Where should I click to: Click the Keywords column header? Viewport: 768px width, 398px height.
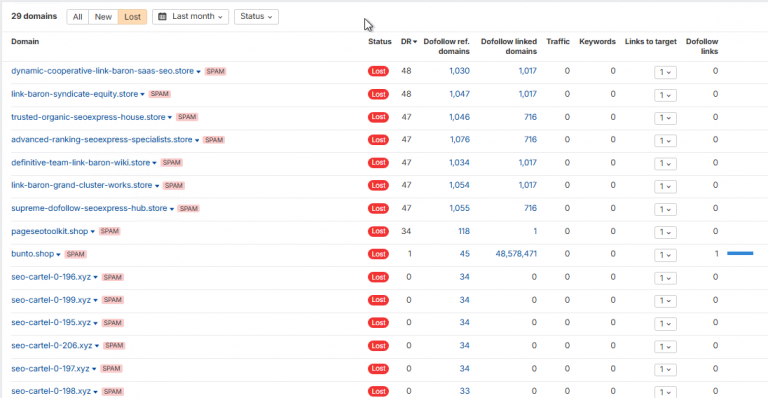coord(597,42)
